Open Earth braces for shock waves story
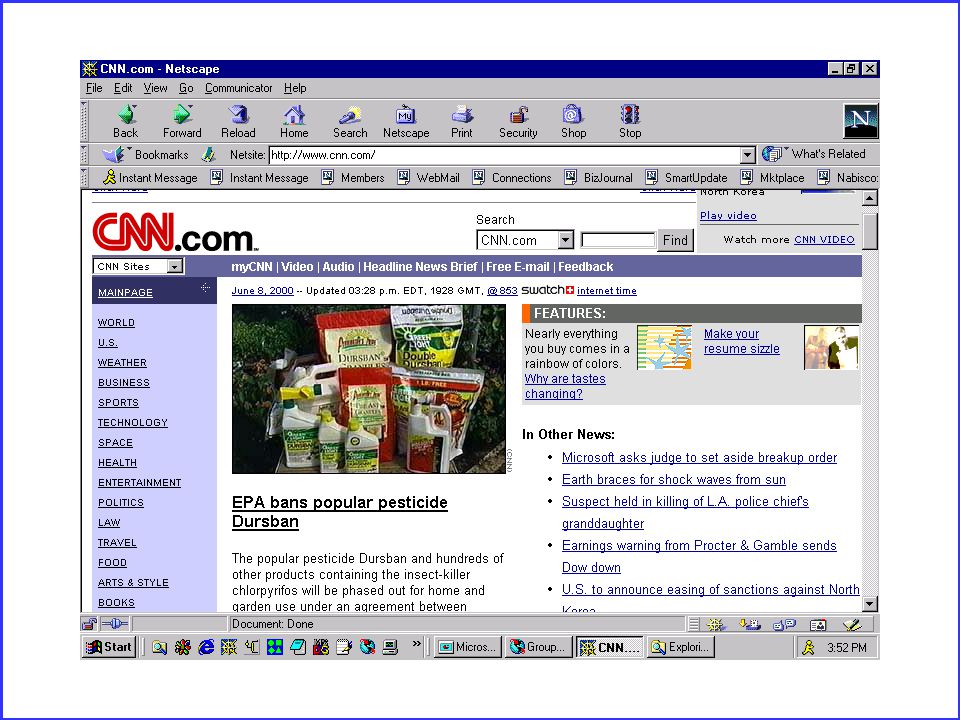960x720 pixels. [x=673, y=479]
